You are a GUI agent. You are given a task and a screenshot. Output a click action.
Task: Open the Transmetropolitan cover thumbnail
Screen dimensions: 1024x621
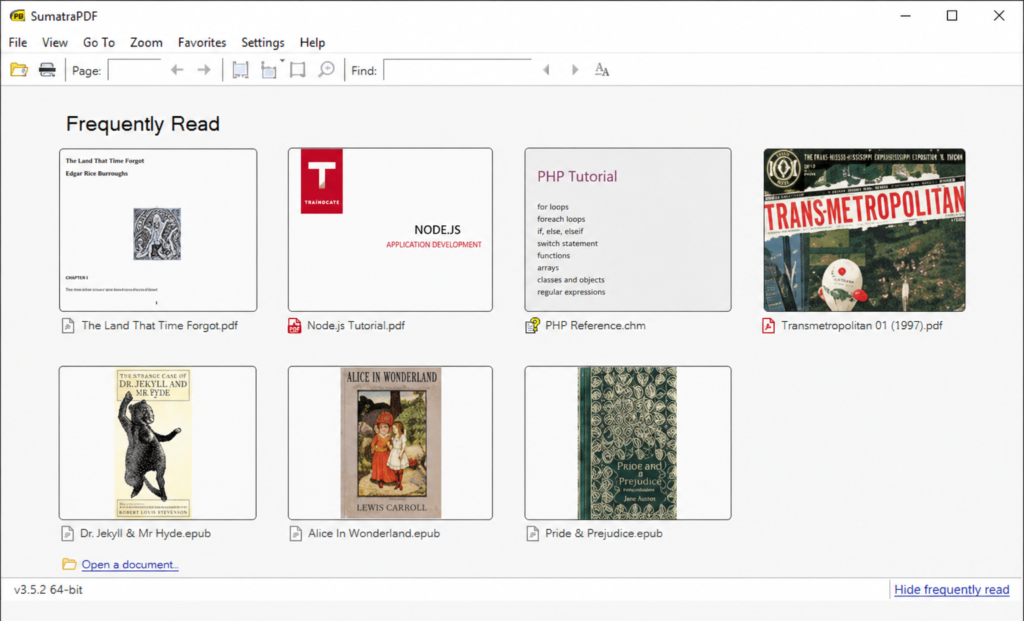tap(865, 230)
